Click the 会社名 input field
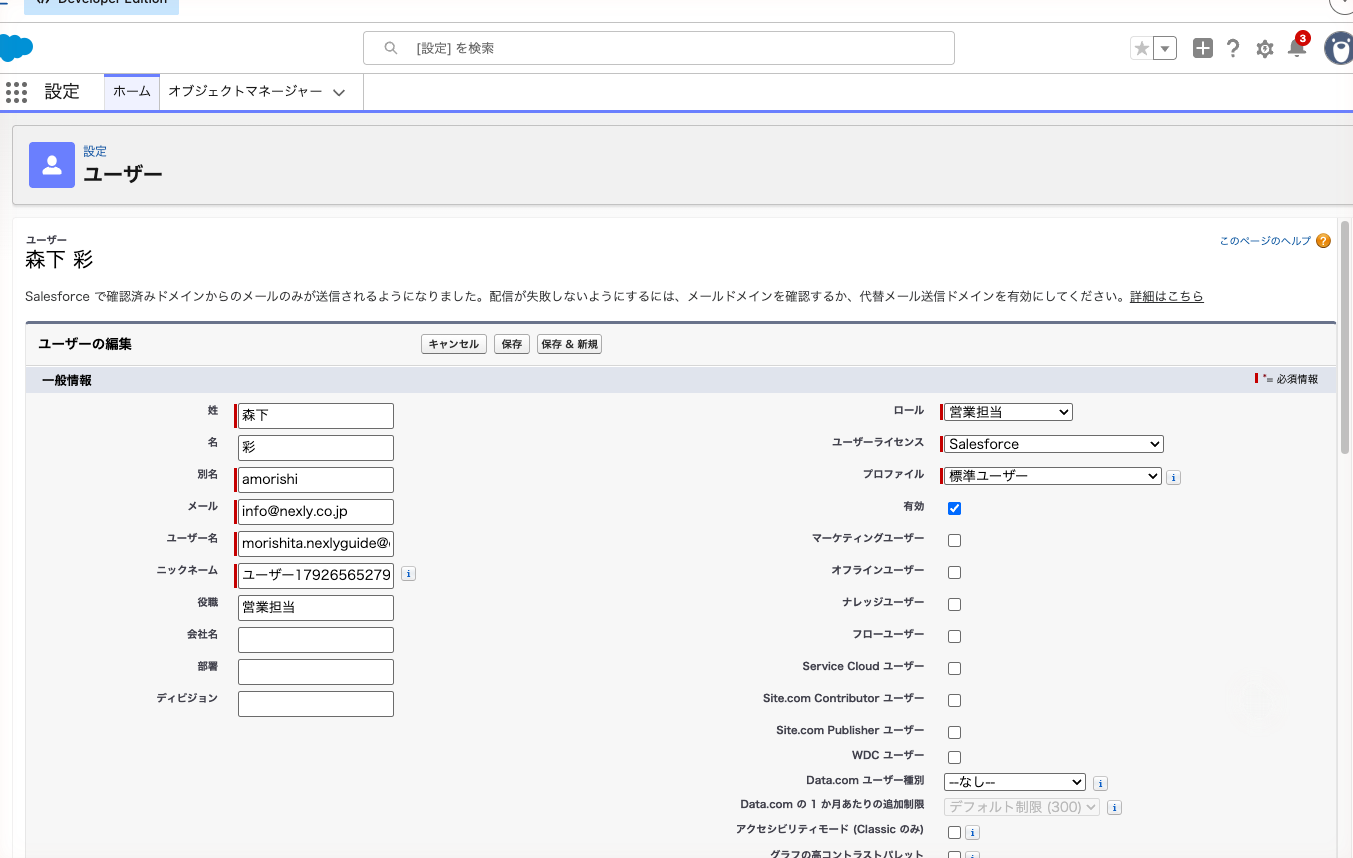This screenshot has height=858, width=1353. click(x=316, y=640)
